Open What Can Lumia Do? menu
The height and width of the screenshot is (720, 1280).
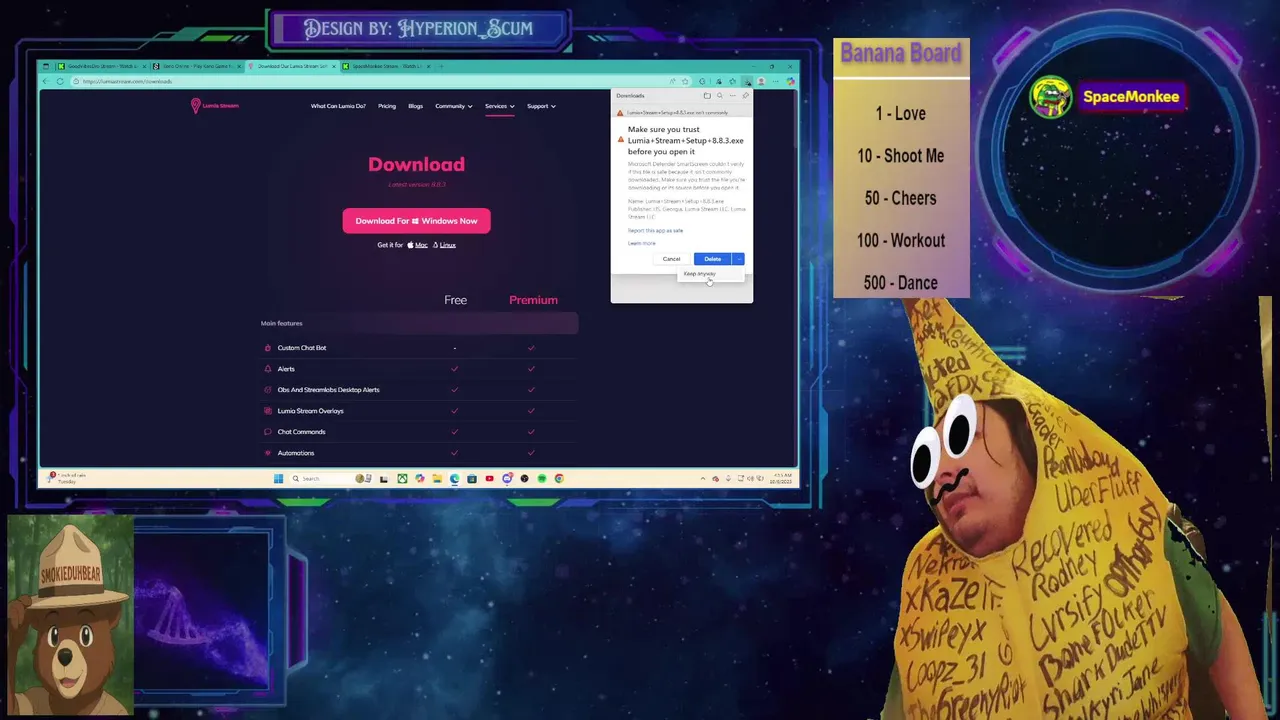338,106
